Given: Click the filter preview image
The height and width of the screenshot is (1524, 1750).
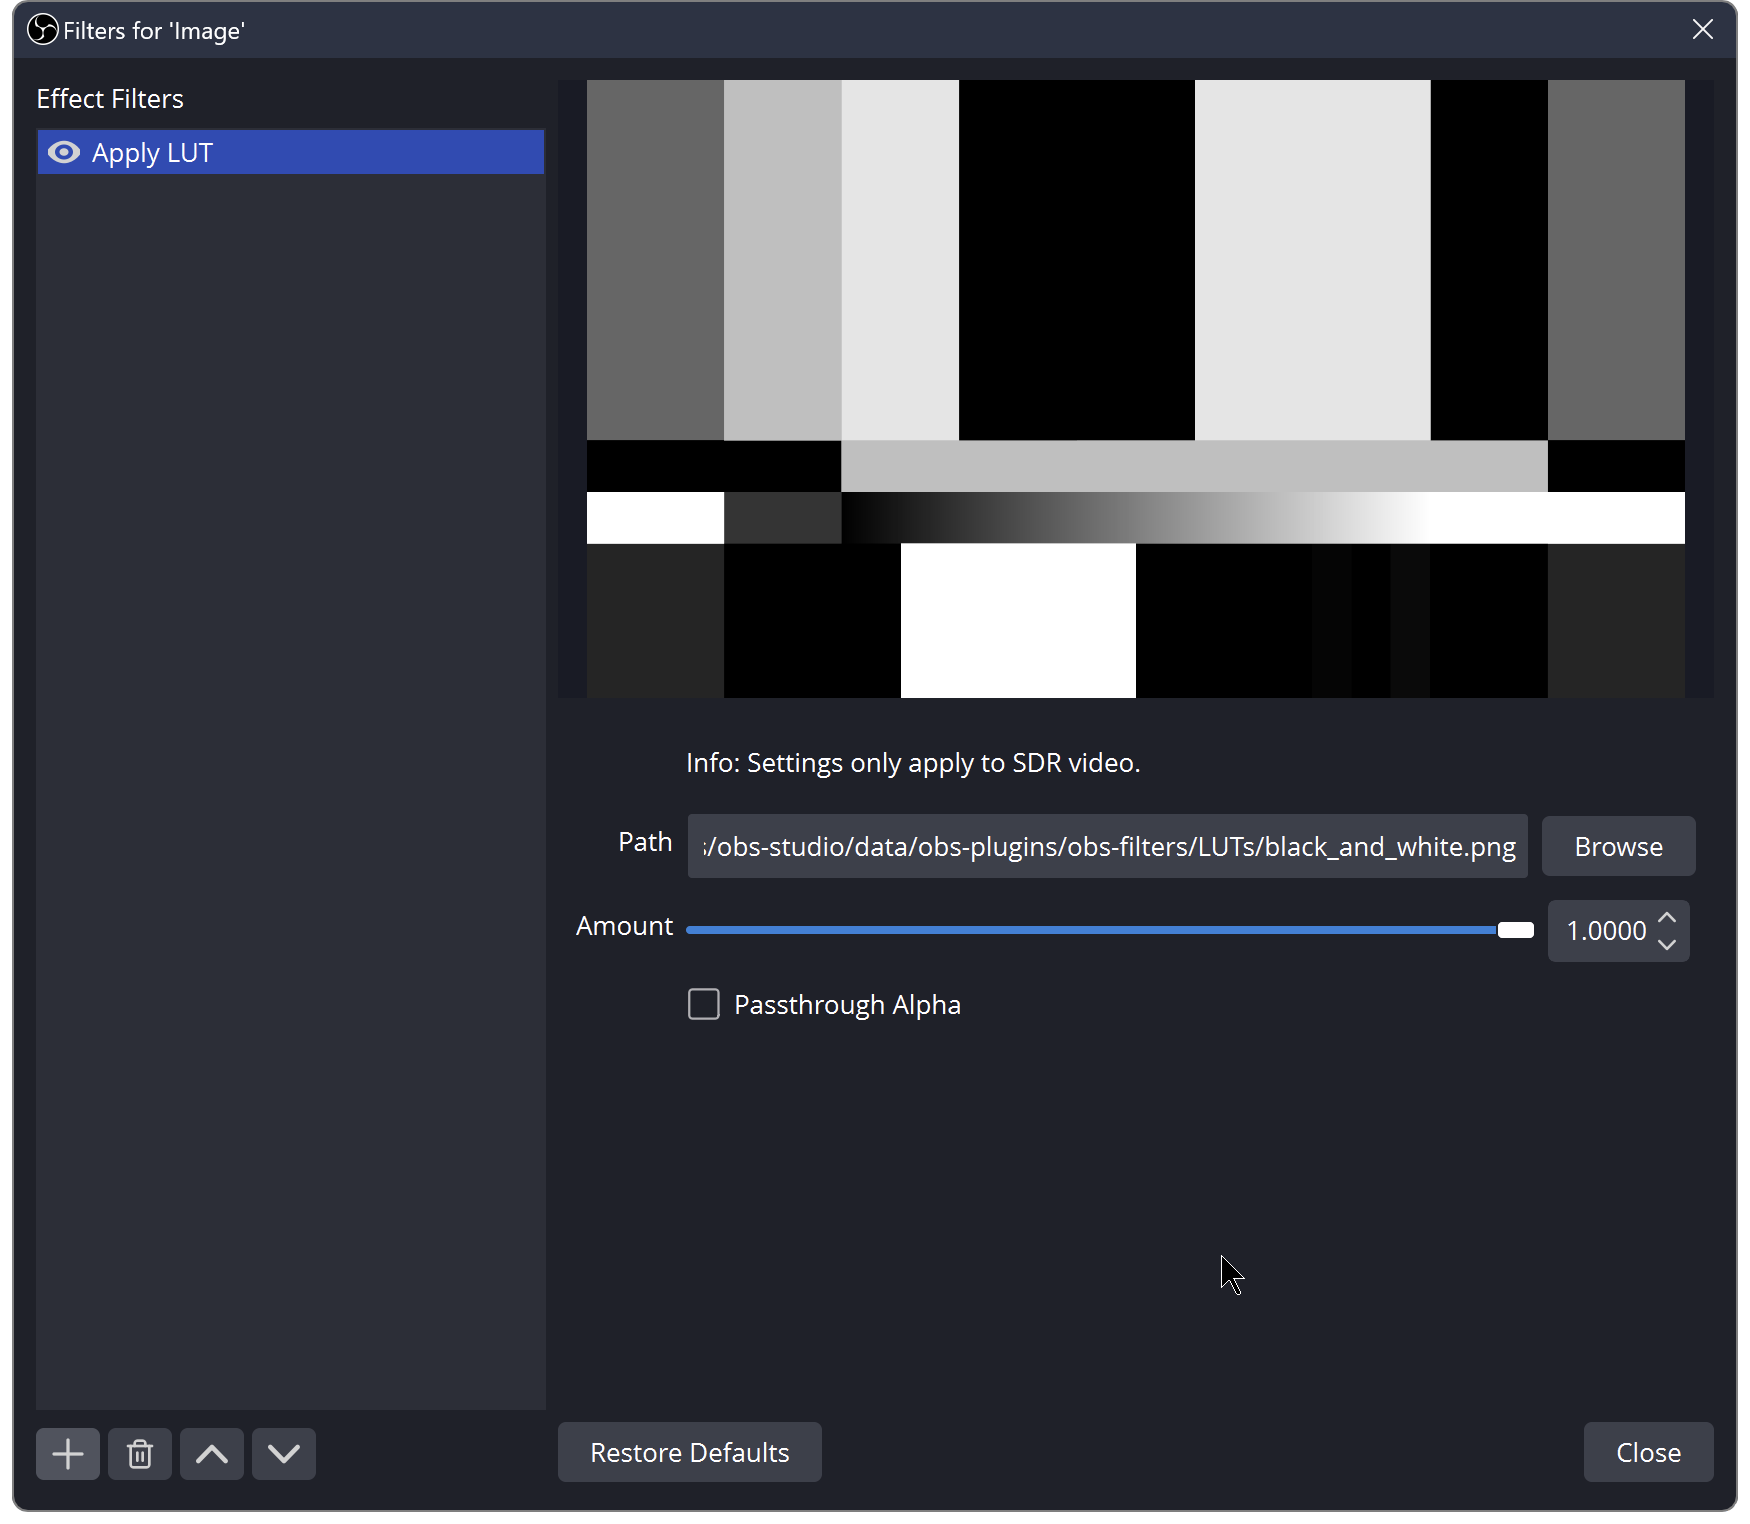Looking at the screenshot, I should [1135, 388].
